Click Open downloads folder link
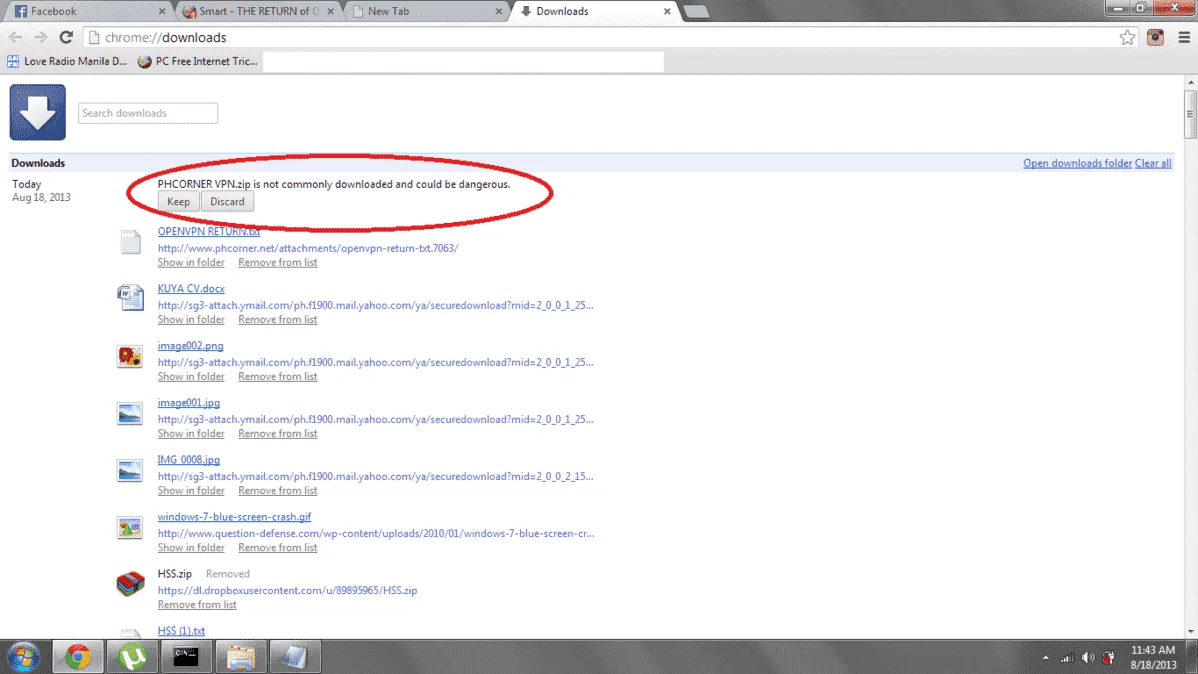 pos(1077,163)
